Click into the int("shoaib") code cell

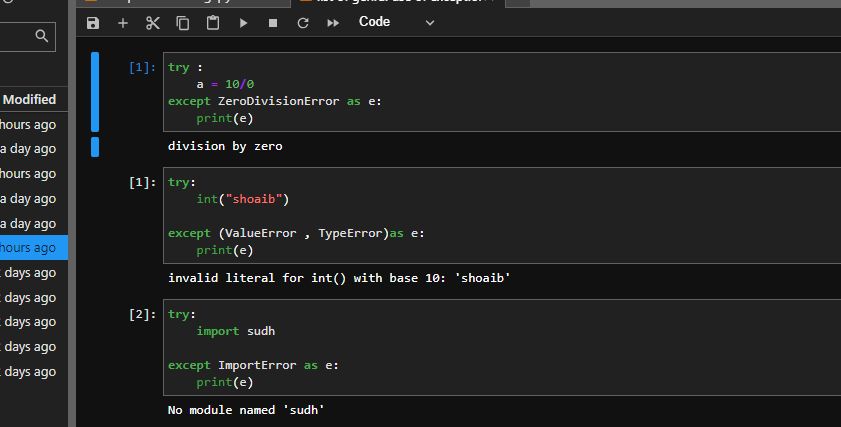500,215
